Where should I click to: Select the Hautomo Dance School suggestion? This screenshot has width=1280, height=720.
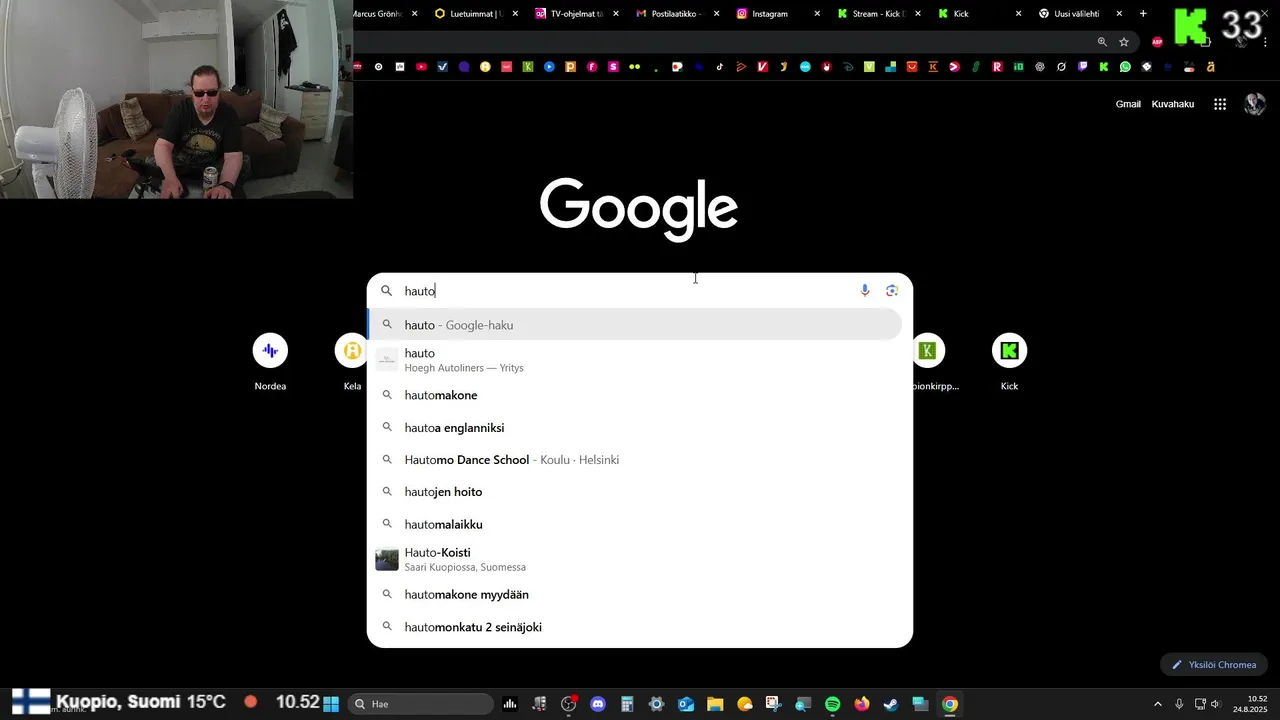click(x=635, y=460)
